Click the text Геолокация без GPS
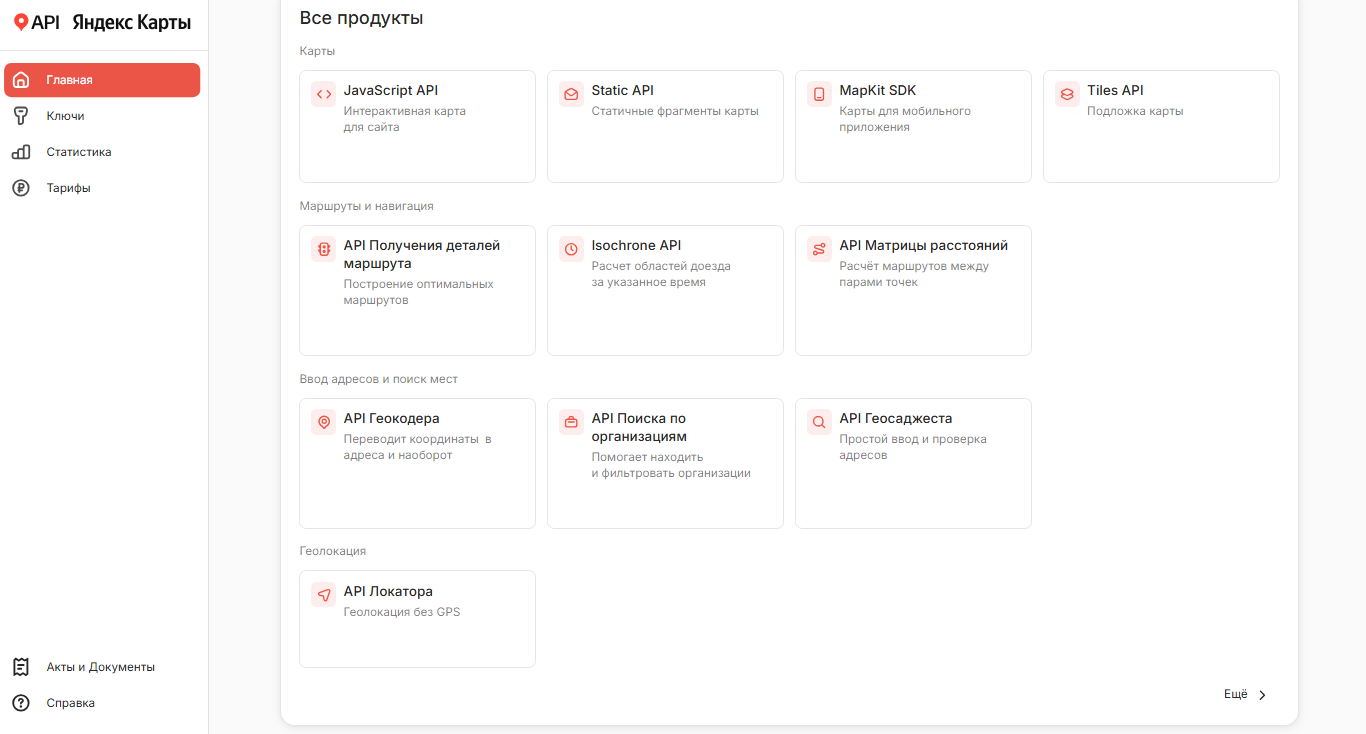 pos(402,612)
